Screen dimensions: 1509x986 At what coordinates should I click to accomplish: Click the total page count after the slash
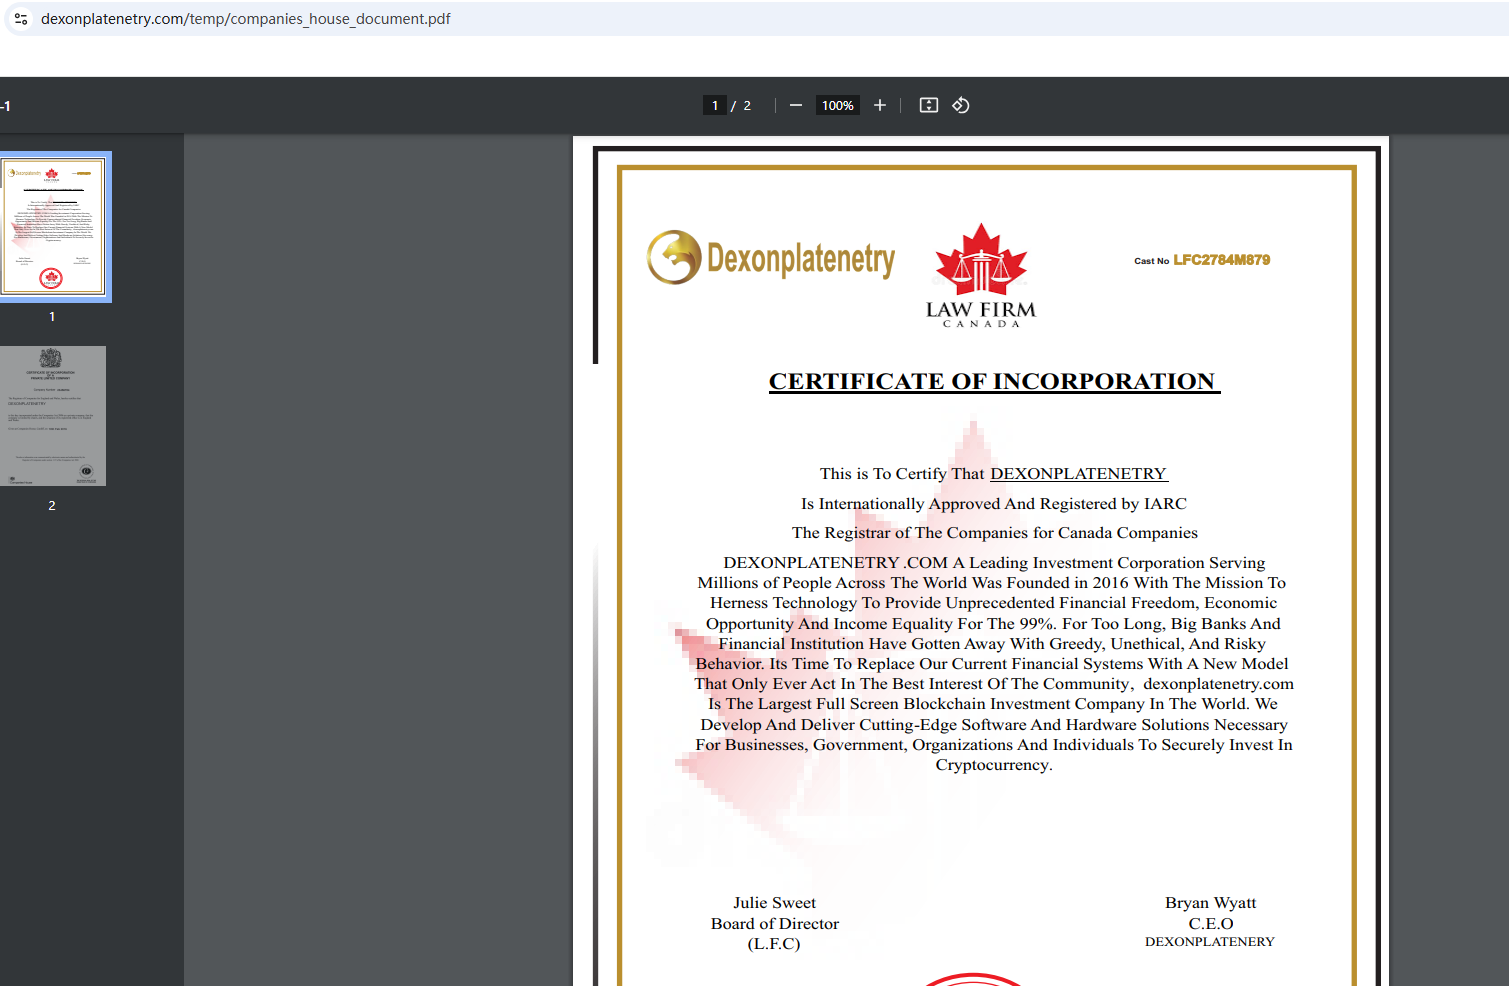click(747, 105)
